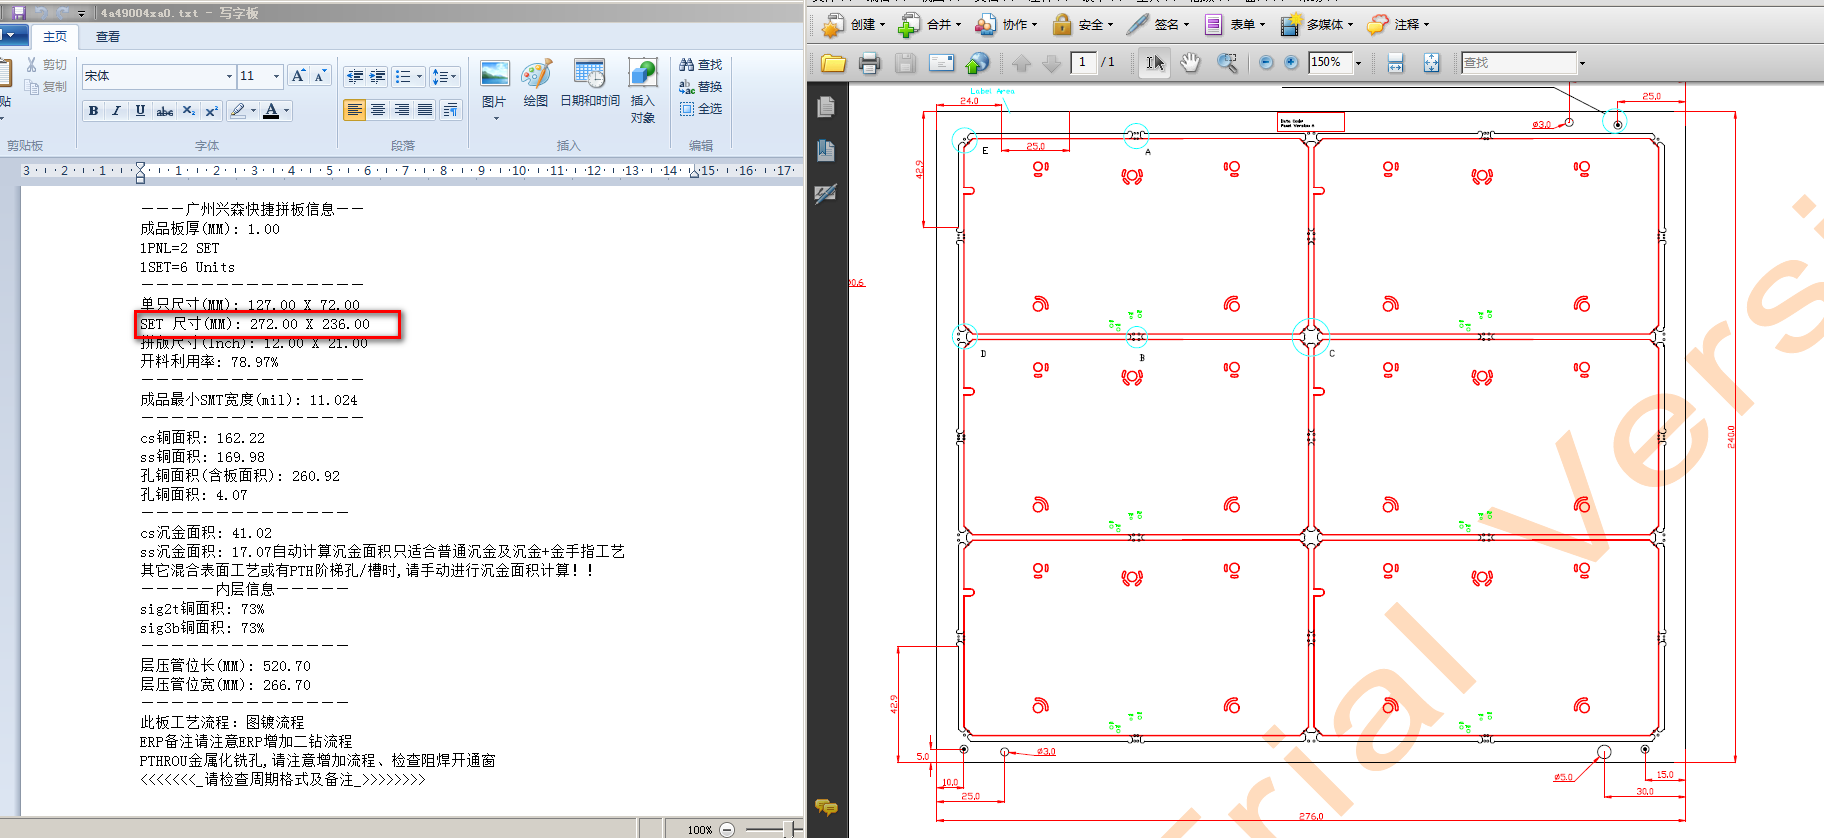Shrink the font size with the small A button
The width and height of the screenshot is (1824, 838).
[x=320, y=76]
